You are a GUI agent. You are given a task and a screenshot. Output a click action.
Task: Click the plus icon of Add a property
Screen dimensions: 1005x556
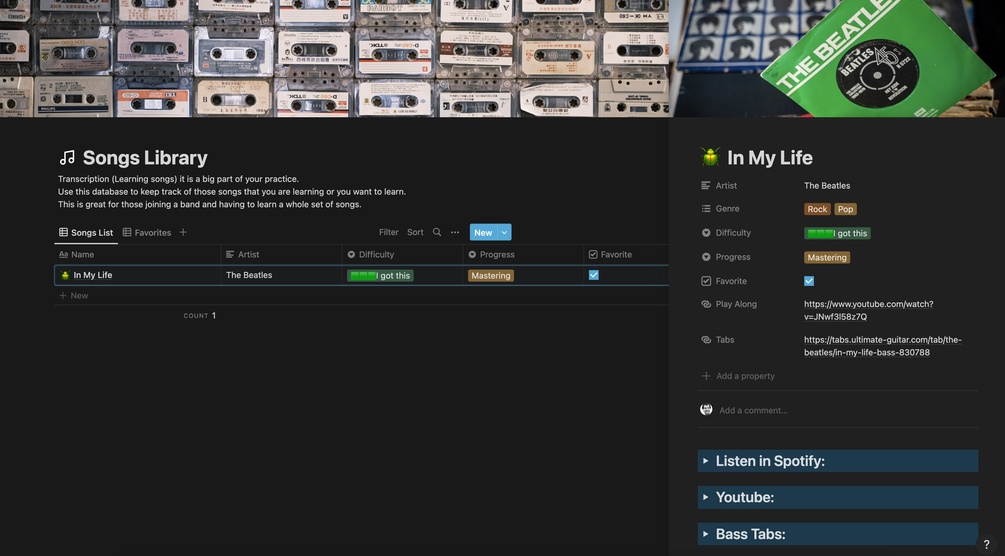[706, 376]
